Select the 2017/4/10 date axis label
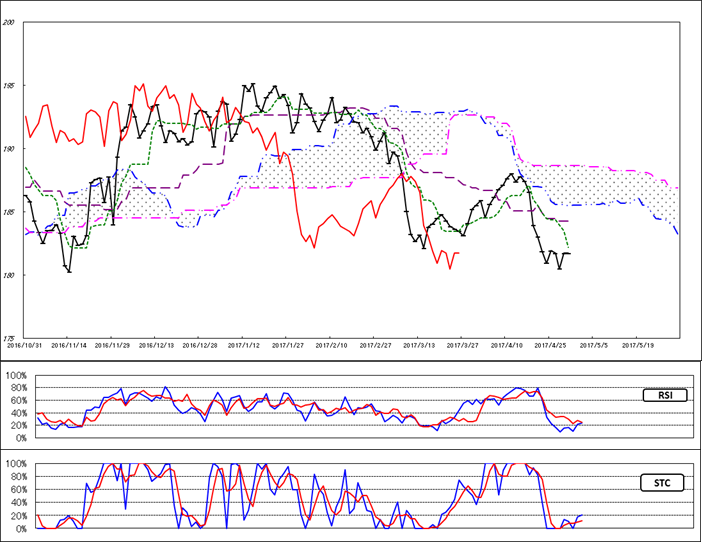Screen dimensions: 702x542 [x=508, y=344]
